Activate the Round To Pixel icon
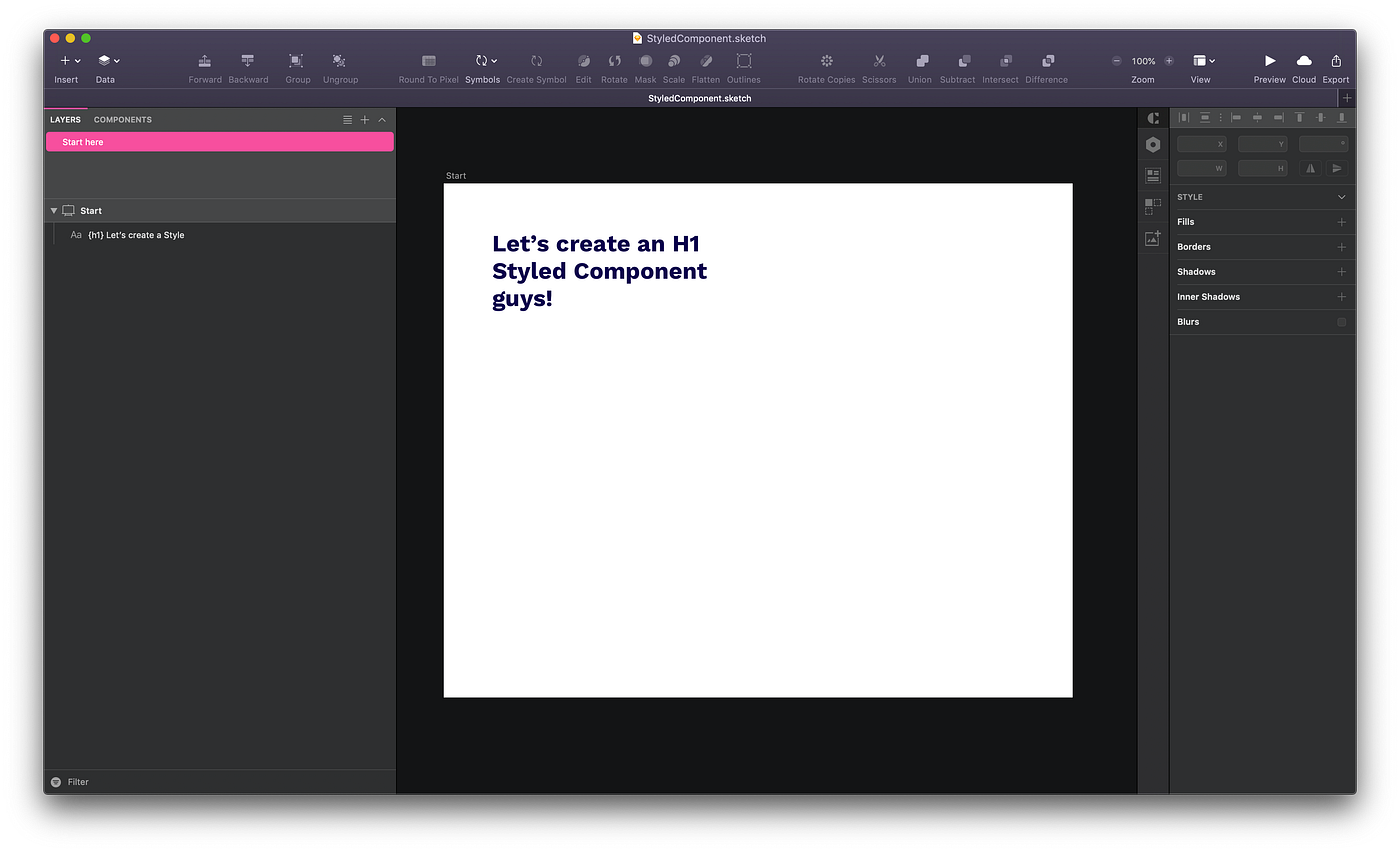Viewport: 1400px width, 852px height. point(427,61)
